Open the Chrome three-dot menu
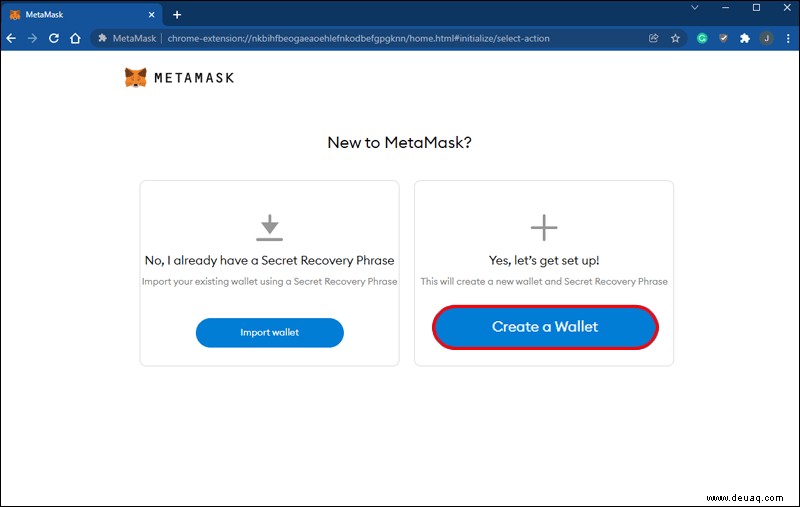Image resolution: width=800 pixels, height=507 pixels. coord(788,38)
